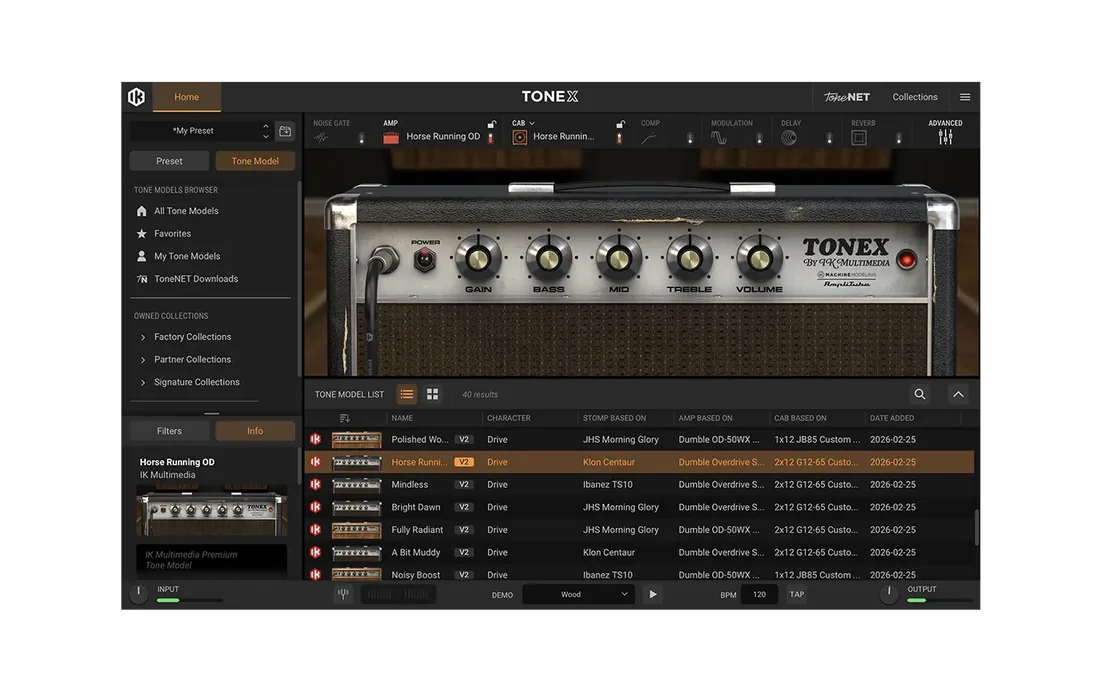This screenshot has height=690, width=1100.
Task: Click the IK badge on the Bright Dawn row
Action: 316,507
